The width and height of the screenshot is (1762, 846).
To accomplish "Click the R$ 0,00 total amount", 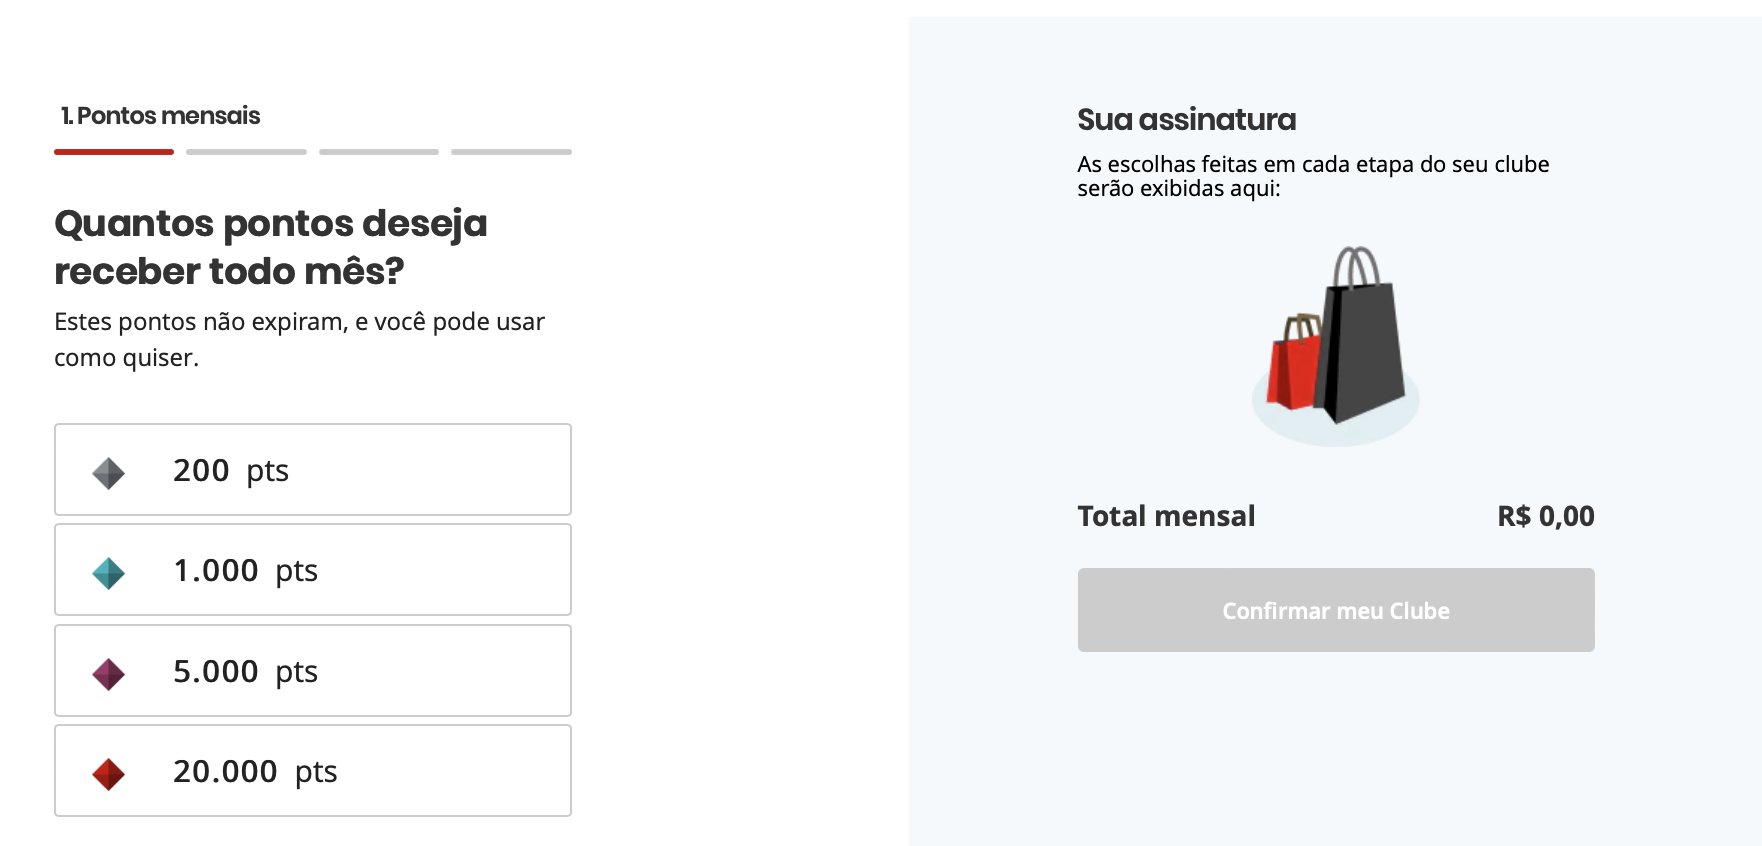I will click(1546, 516).
